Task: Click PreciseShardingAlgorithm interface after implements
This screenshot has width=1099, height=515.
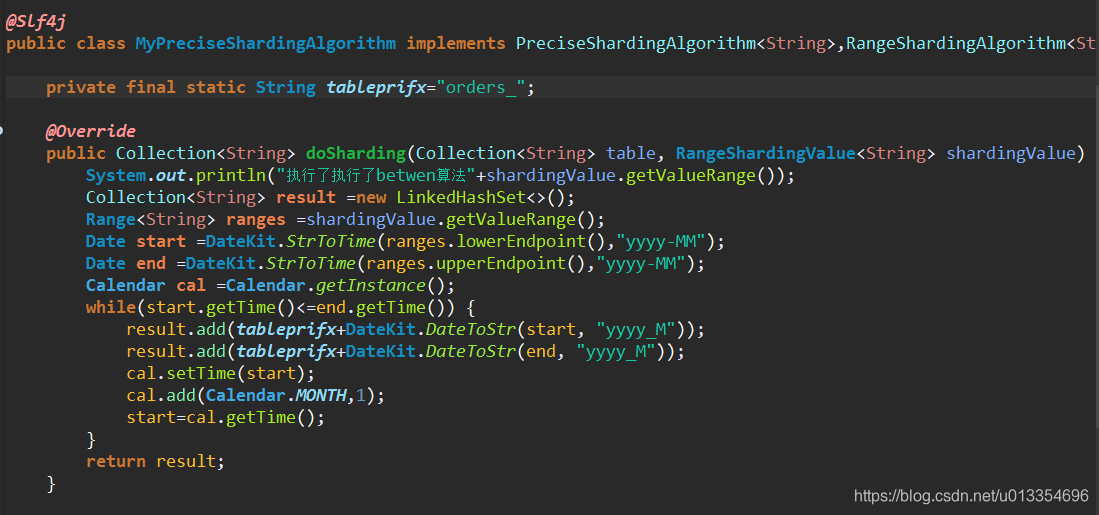Action: 636,43
